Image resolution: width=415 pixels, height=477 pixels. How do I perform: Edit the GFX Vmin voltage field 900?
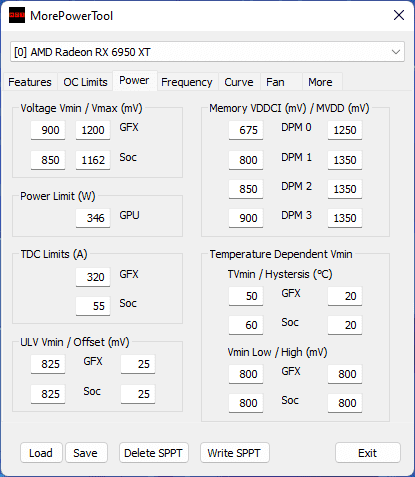[x=48, y=130]
